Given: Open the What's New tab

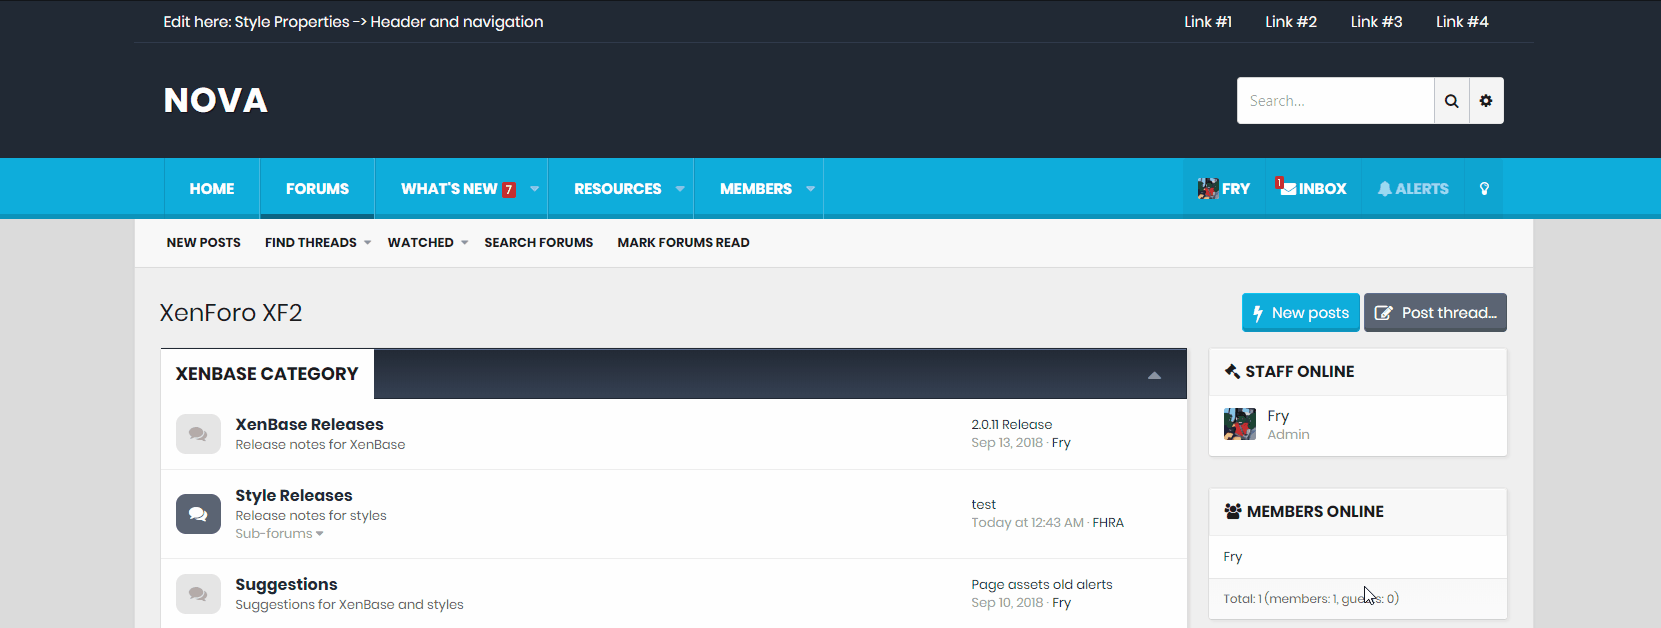Looking at the screenshot, I should [449, 188].
